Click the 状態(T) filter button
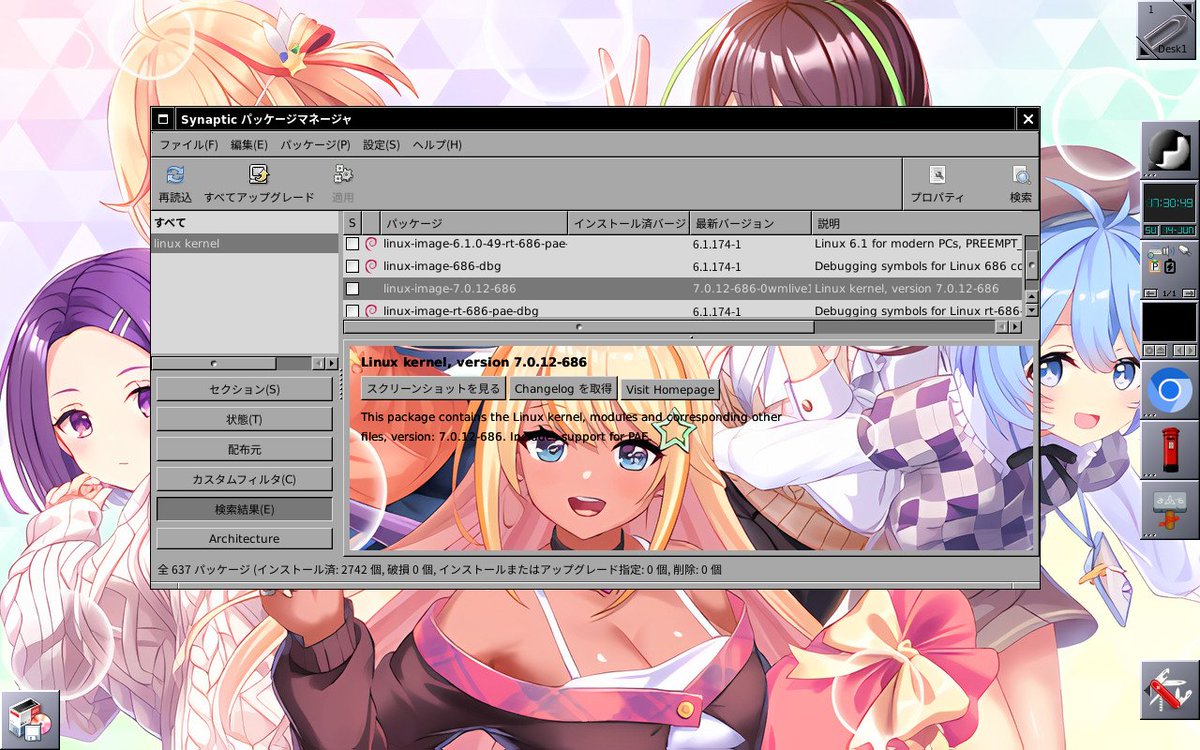Image resolution: width=1200 pixels, height=750 pixels. 244,419
